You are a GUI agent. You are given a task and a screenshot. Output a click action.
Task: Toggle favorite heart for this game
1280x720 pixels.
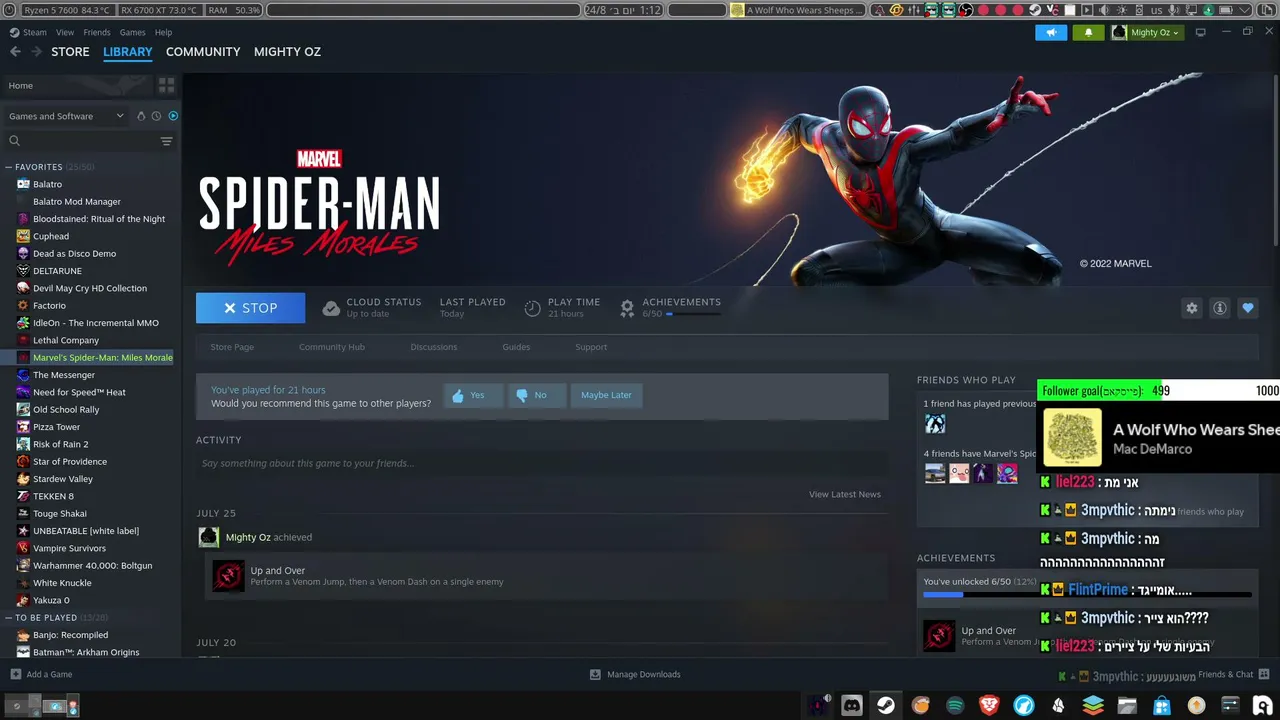click(1247, 308)
